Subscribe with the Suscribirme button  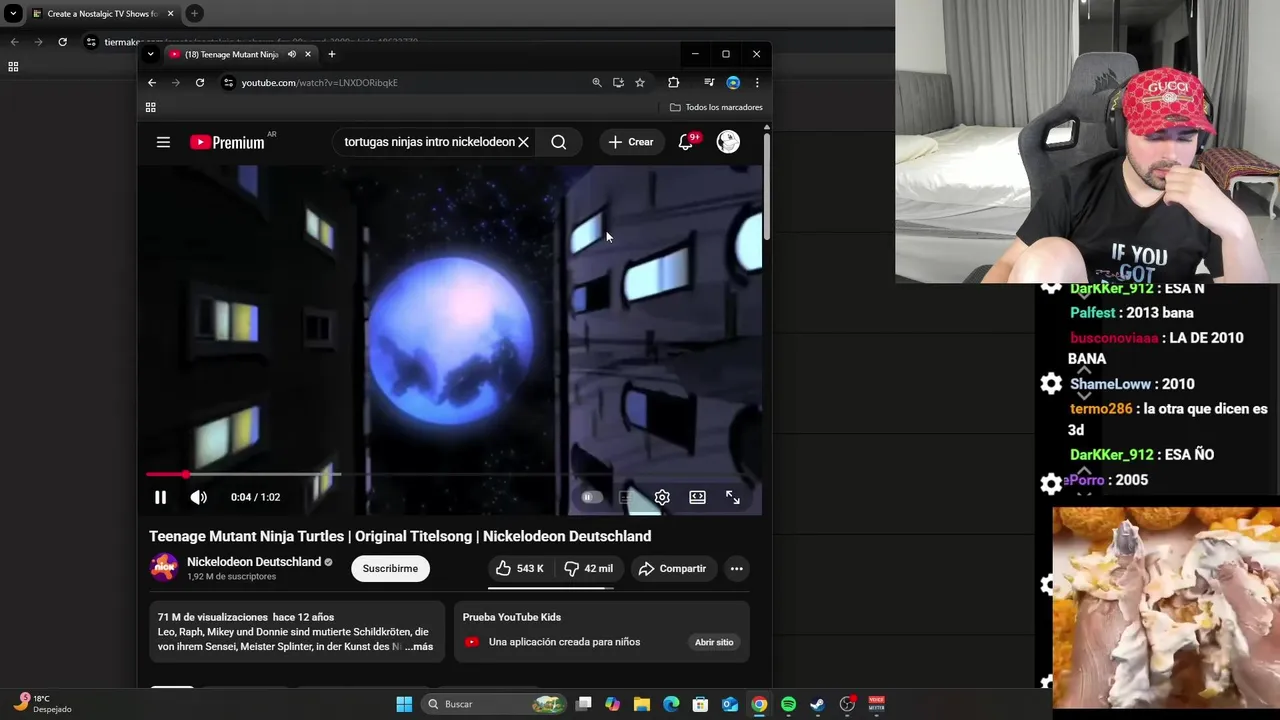(x=390, y=568)
